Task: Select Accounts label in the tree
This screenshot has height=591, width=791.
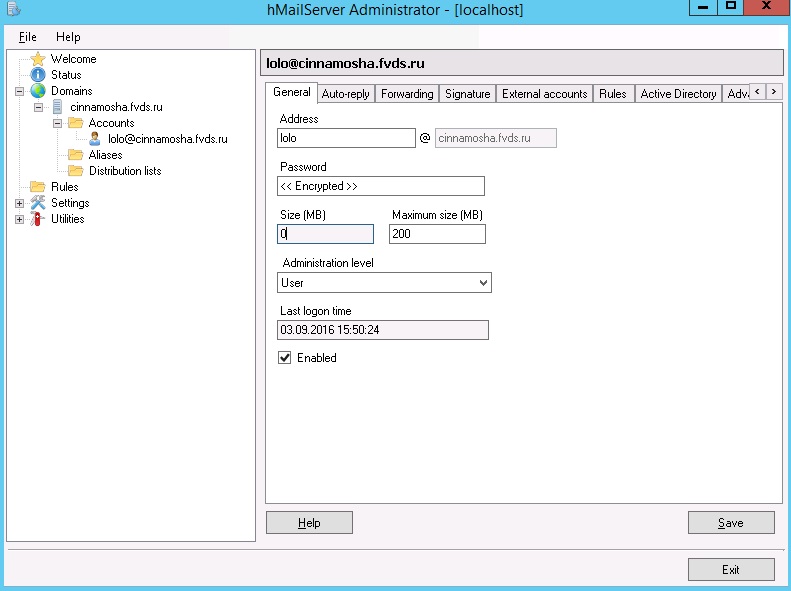Action: click(111, 123)
